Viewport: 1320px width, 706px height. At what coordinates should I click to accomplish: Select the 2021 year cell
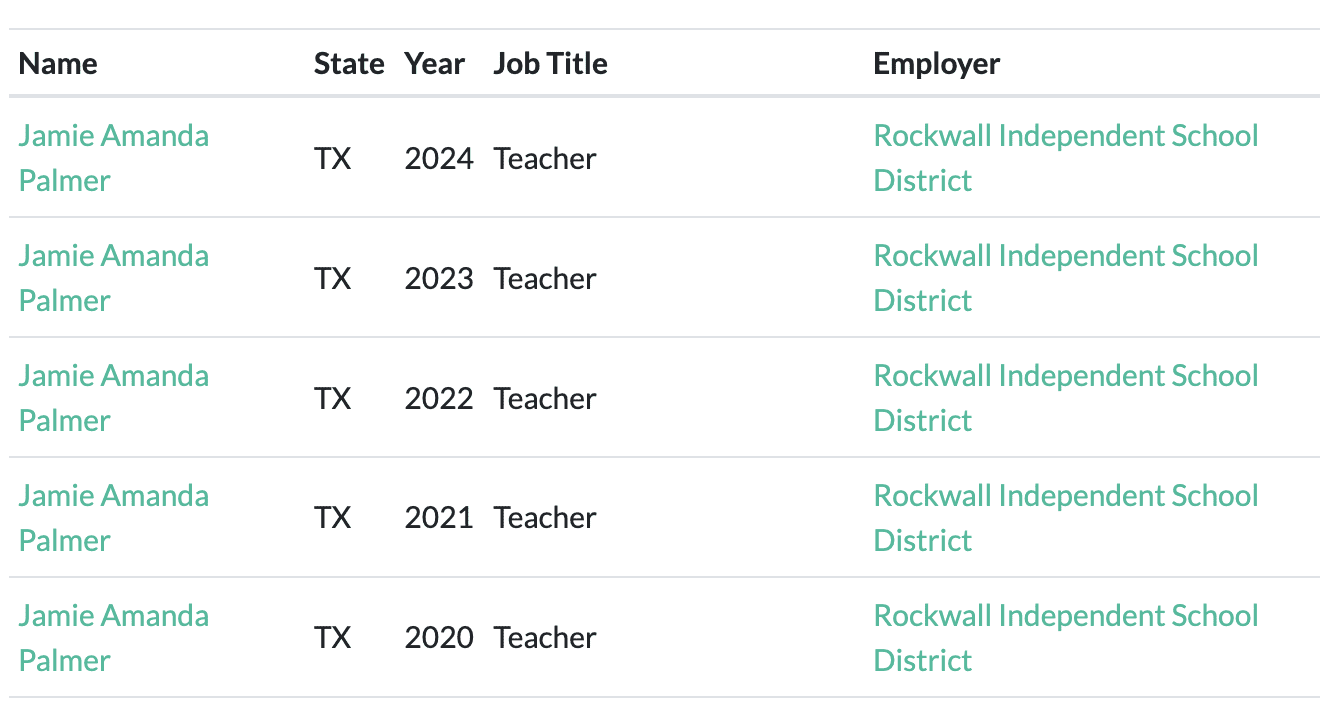coord(439,518)
